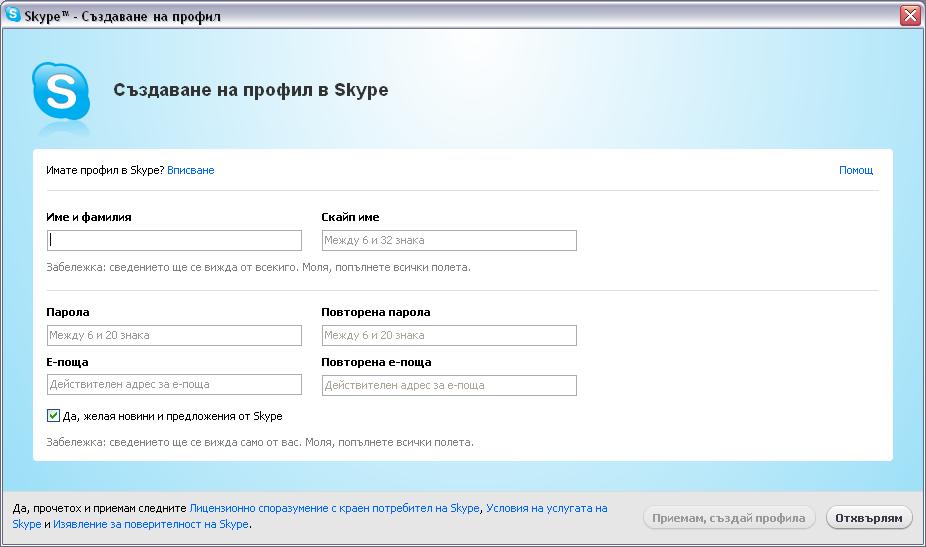This screenshot has width=926, height=547.
Task: Click the Skype icon in the title bar
Action: pos(12,14)
